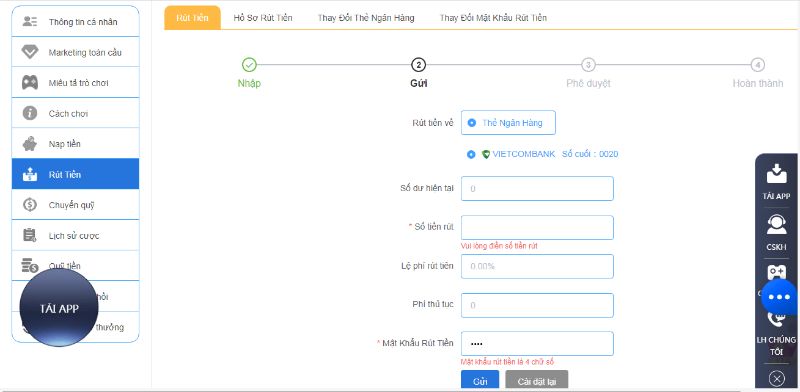800x392 pixels.
Task: Open Quỹ tiền in sidebar
Action: 76,265
